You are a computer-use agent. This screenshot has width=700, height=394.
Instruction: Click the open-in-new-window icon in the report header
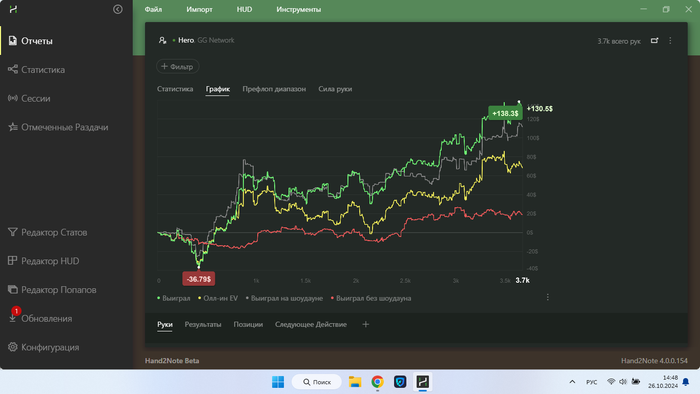(654, 41)
